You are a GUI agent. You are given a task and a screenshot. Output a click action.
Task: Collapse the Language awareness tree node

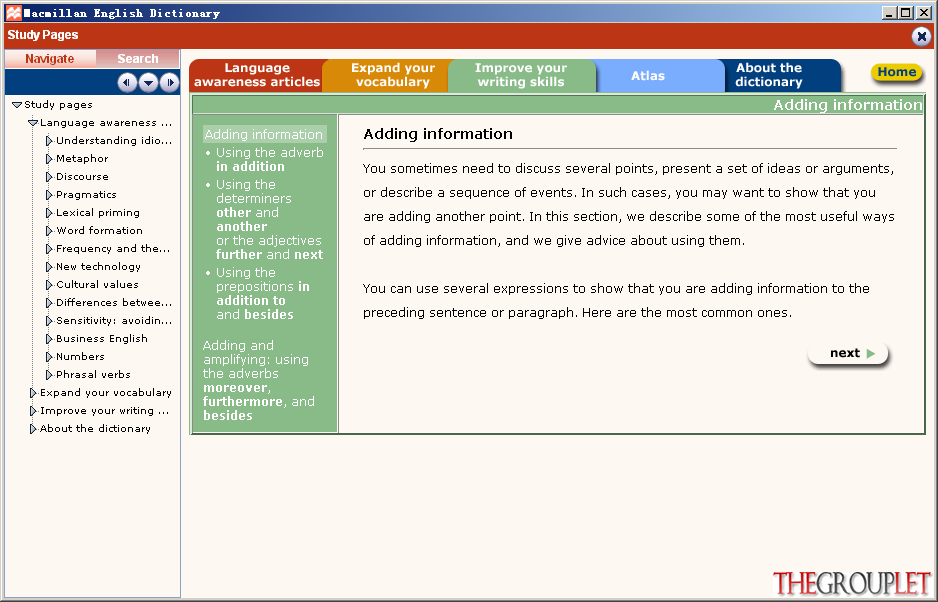33,123
